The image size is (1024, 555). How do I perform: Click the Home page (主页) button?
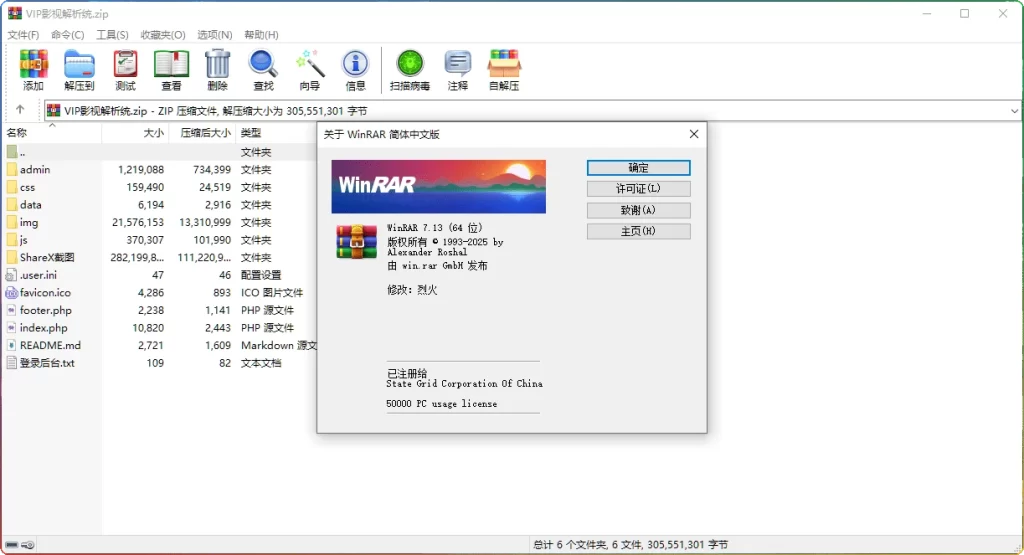[638, 231]
